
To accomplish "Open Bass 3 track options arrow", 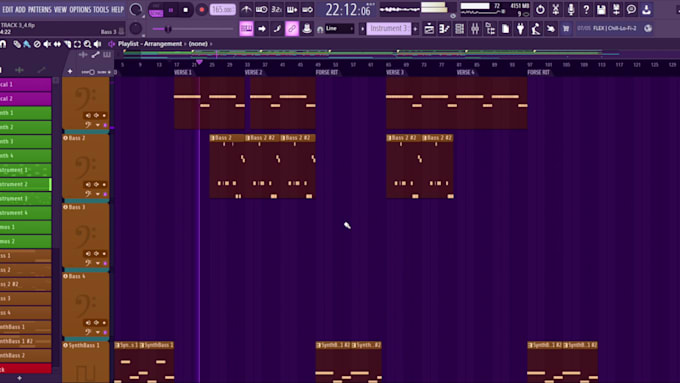I will pos(98,263).
